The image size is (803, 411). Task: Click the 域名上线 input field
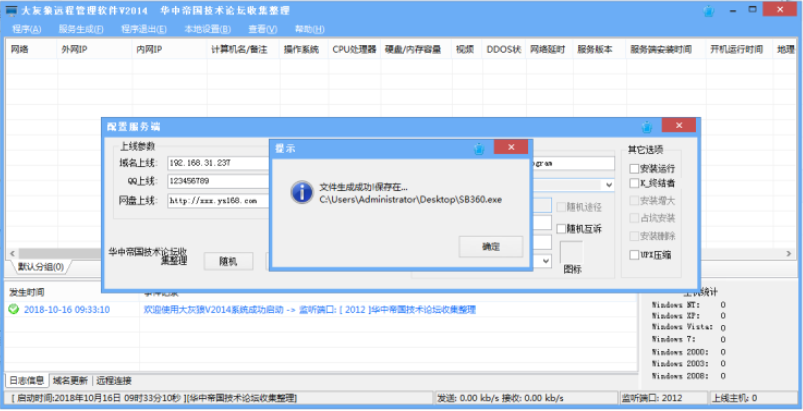click(x=219, y=163)
